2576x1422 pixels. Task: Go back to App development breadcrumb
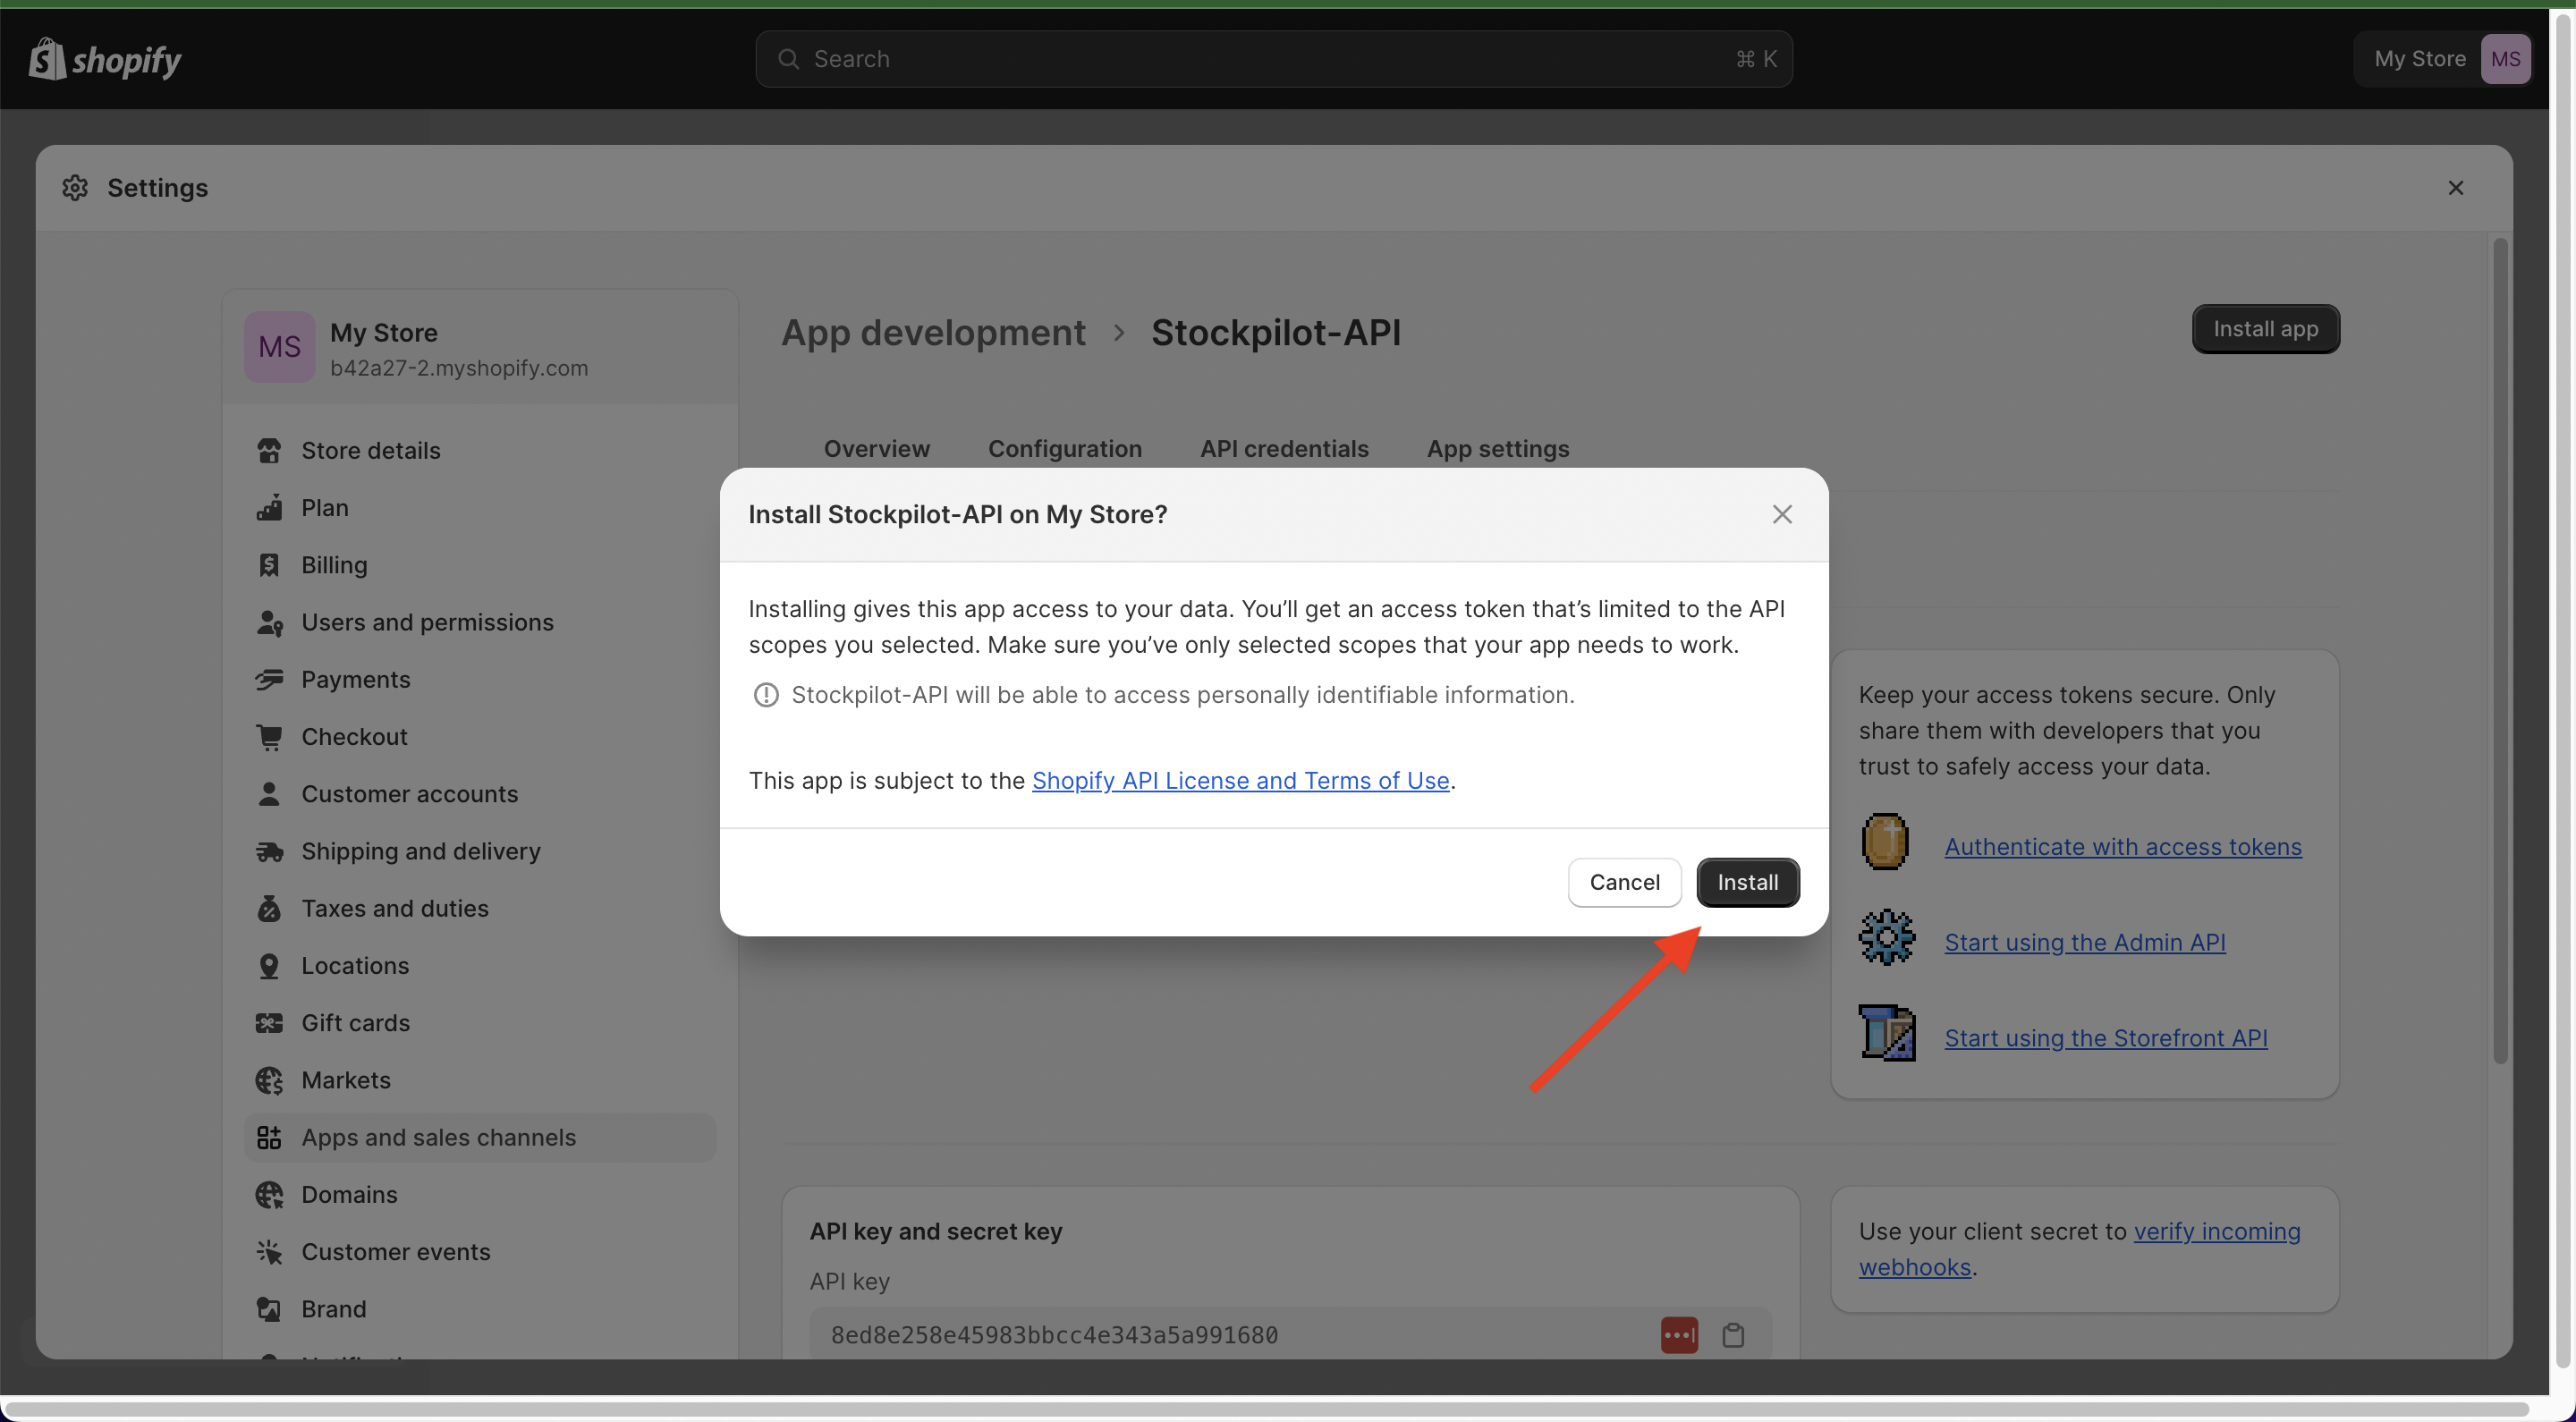click(x=933, y=332)
